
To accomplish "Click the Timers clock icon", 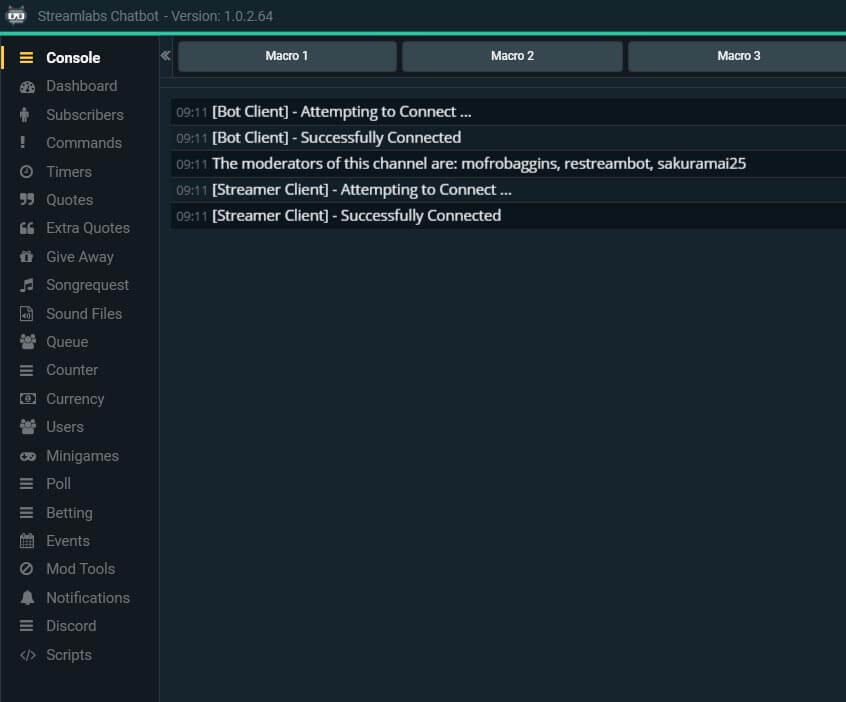I will tap(26, 172).
